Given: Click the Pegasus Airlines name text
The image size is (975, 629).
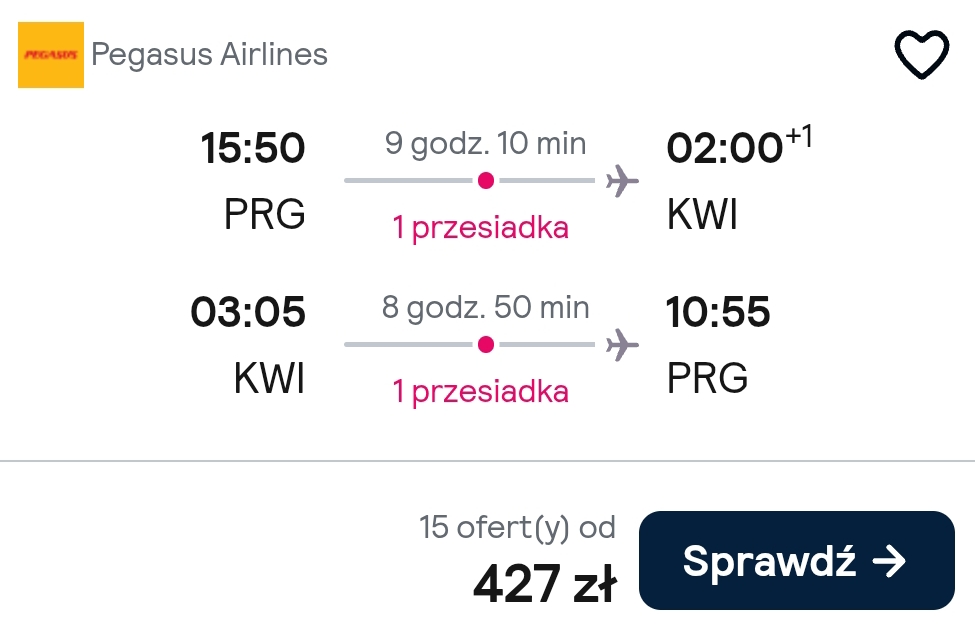Looking at the screenshot, I should pos(210,55).
